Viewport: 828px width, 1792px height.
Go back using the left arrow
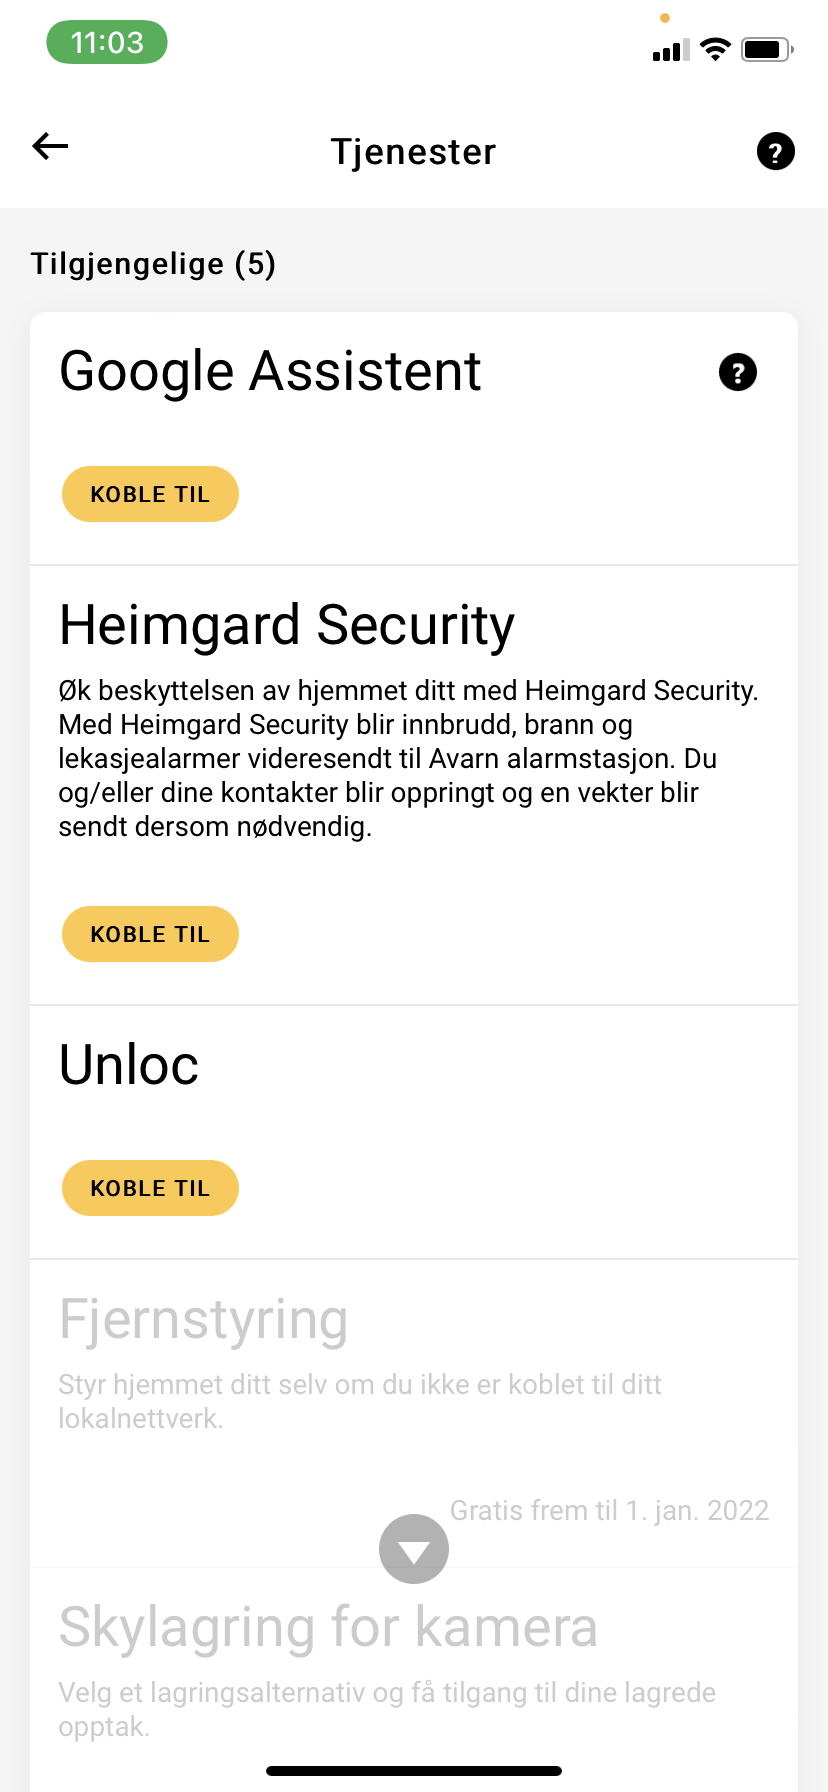point(50,148)
